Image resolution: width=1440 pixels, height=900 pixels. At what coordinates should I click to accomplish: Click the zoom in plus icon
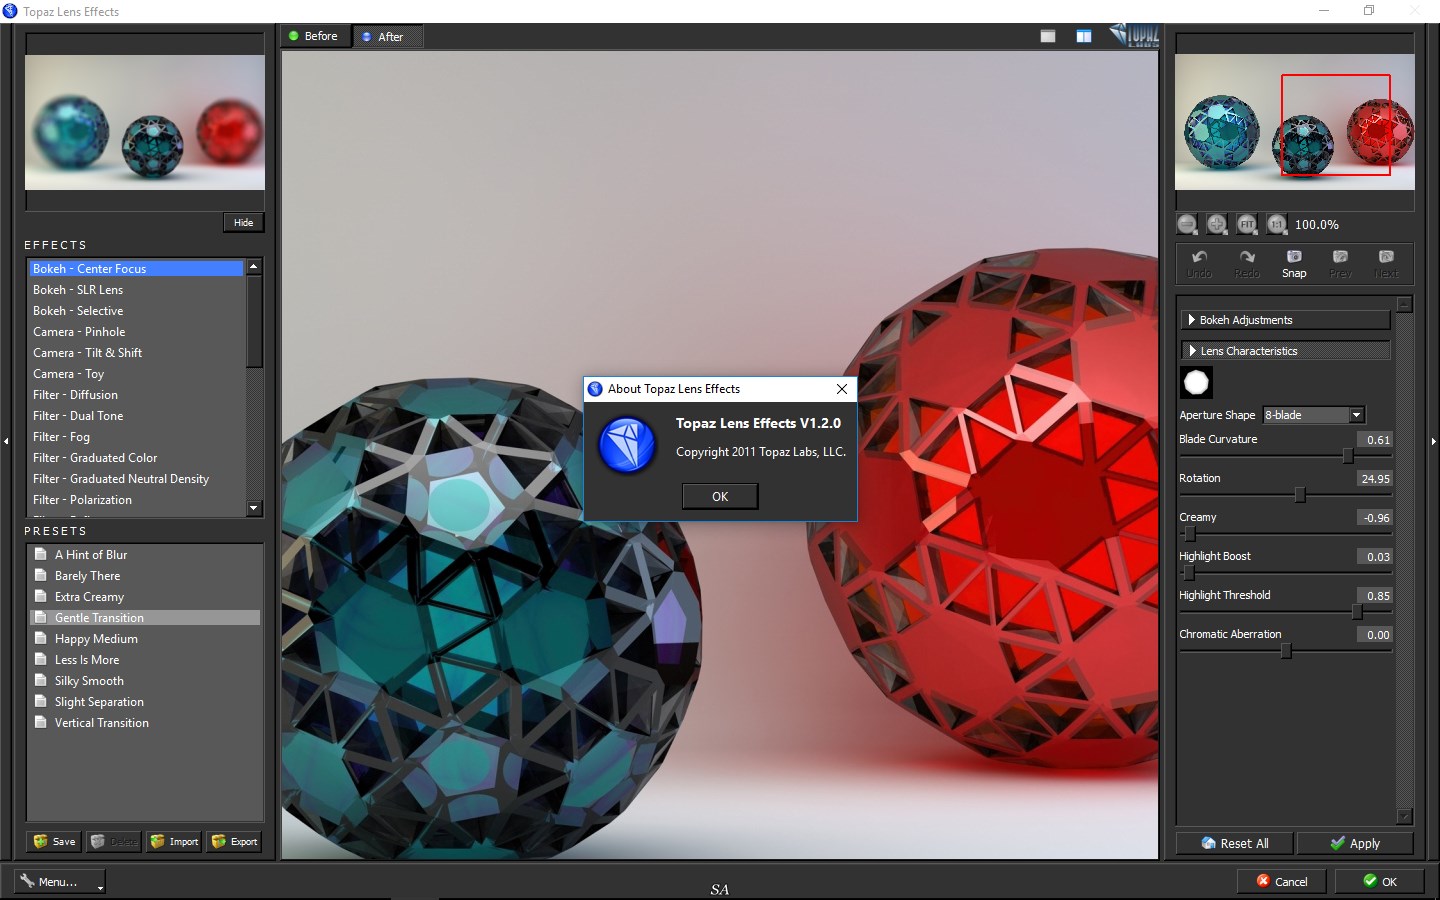(x=1217, y=224)
